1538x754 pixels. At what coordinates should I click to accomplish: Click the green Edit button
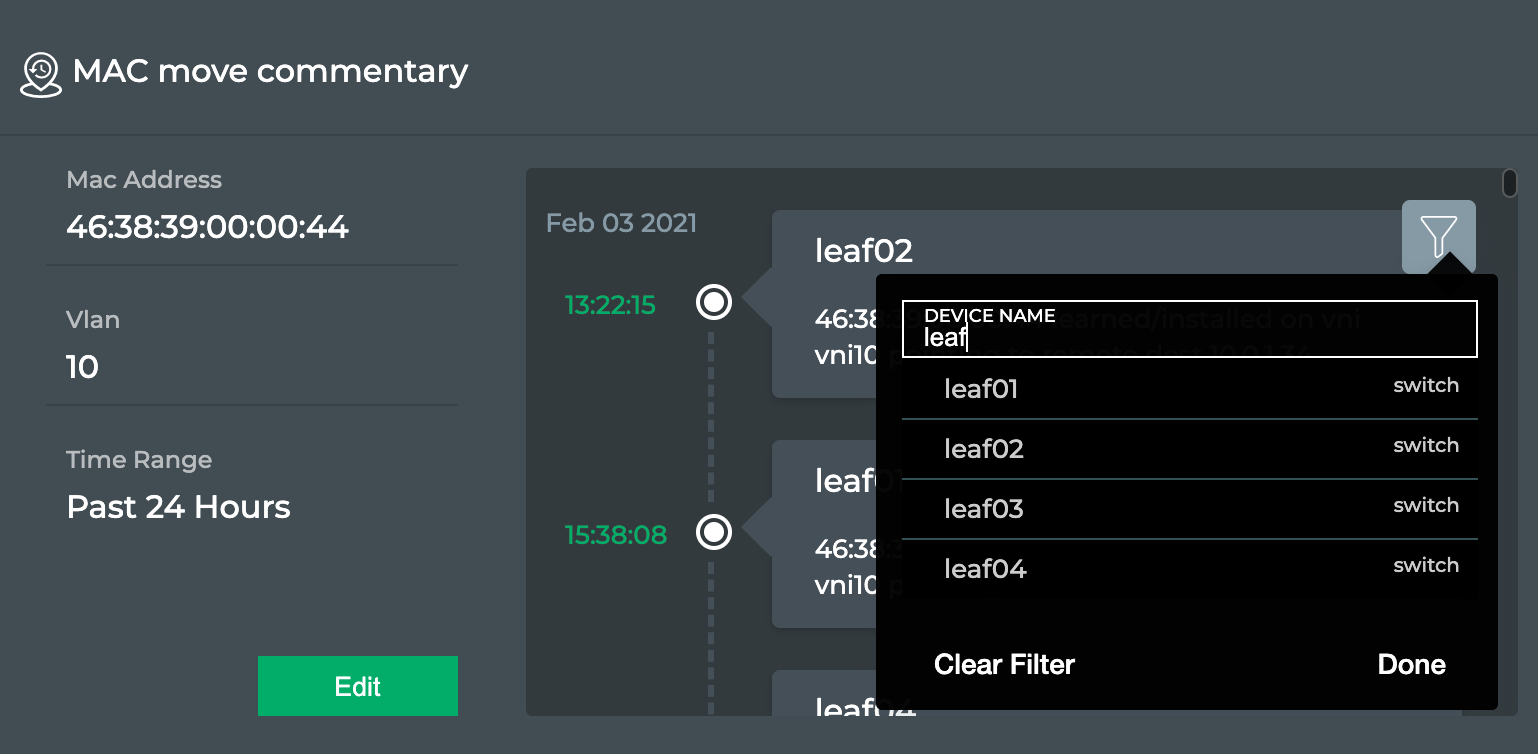[x=358, y=686]
